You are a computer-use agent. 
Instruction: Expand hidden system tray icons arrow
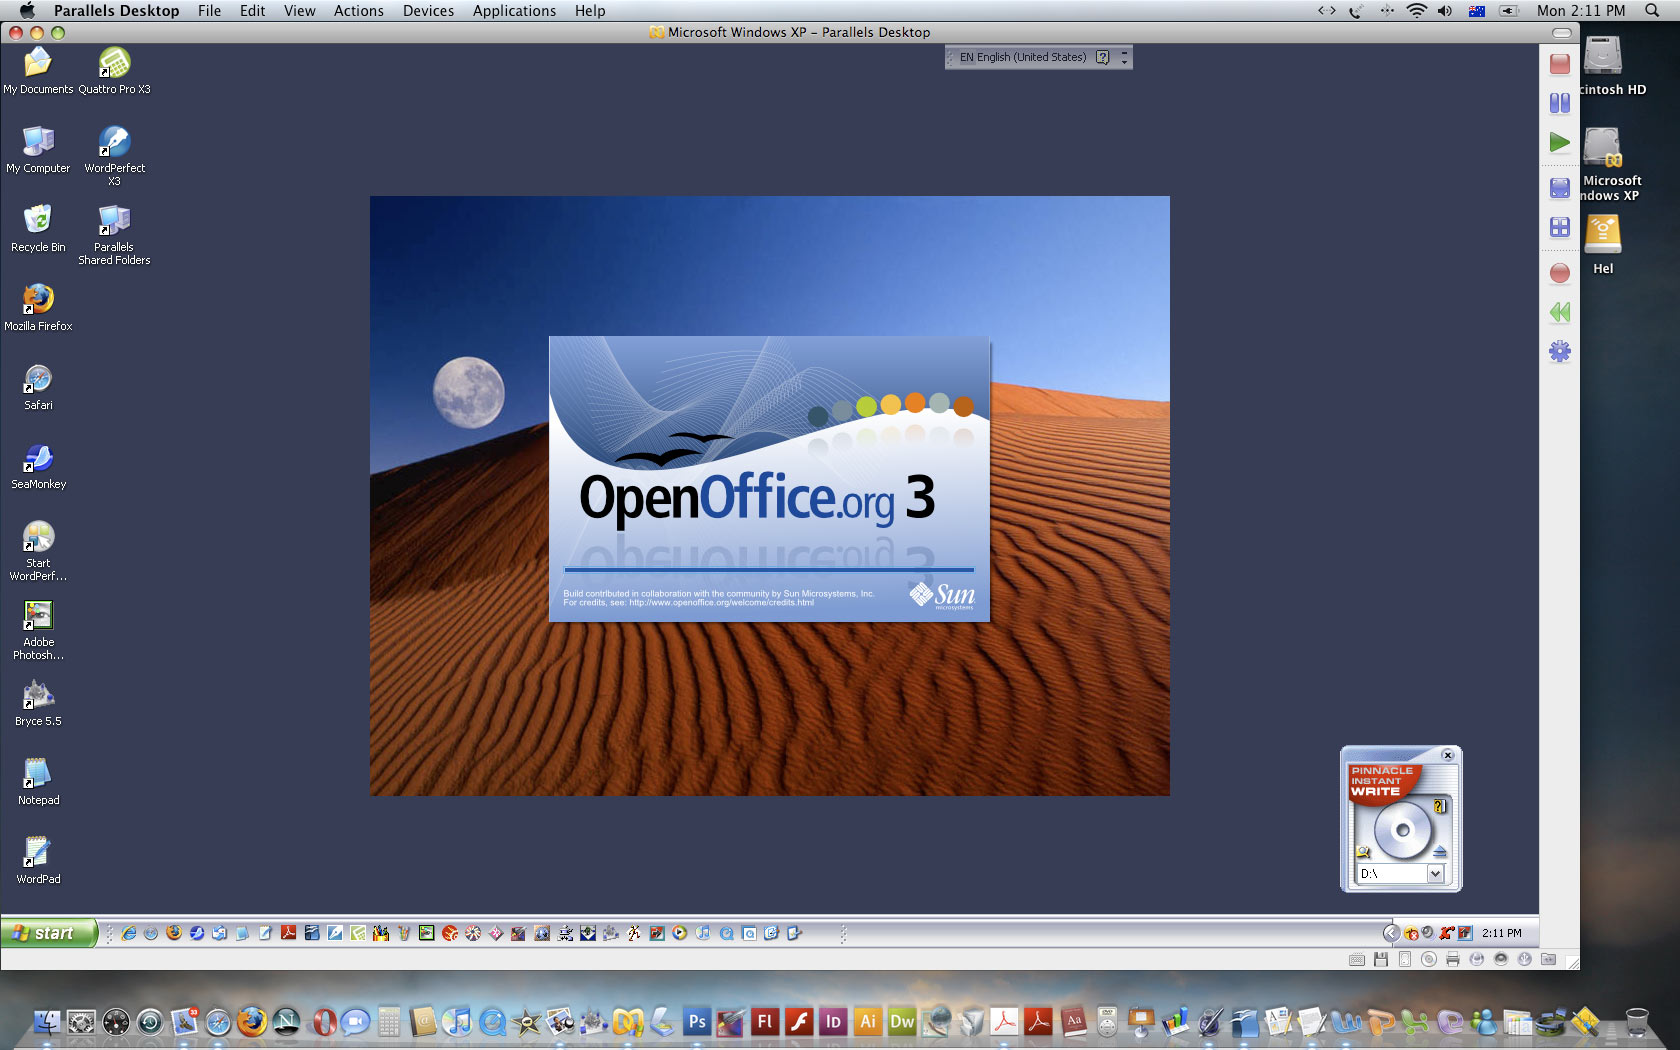(1390, 933)
